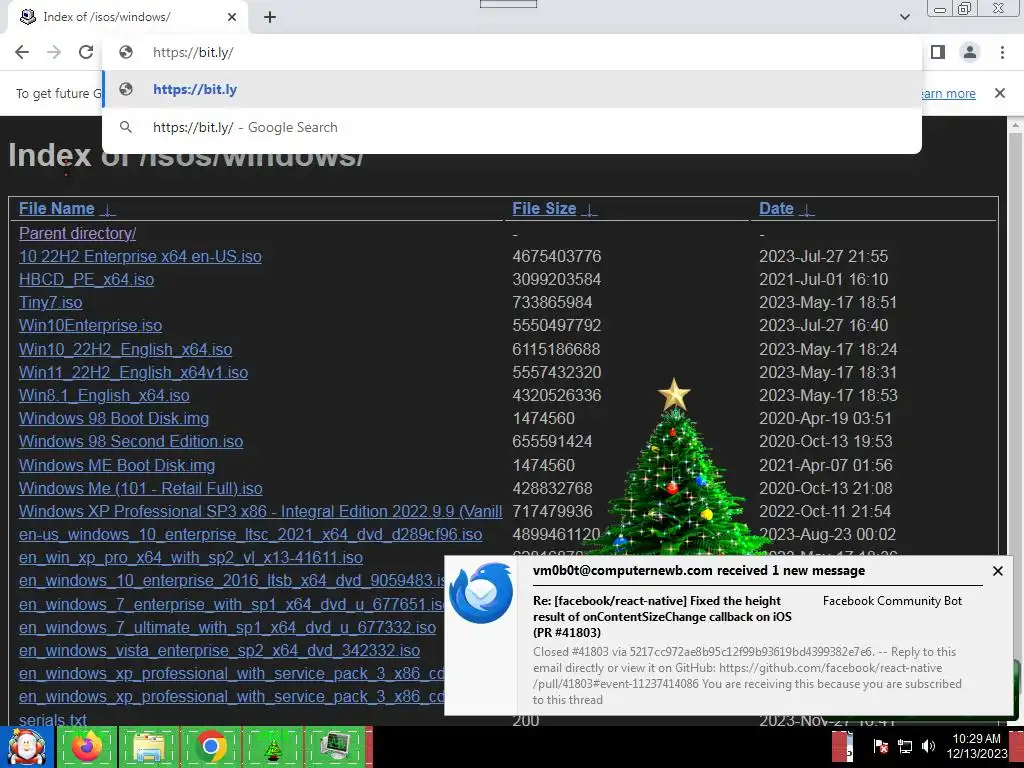This screenshot has width=1024, height=768.
Task: Open the volume speaker tray icon
Action: click(x=928, y=746)
